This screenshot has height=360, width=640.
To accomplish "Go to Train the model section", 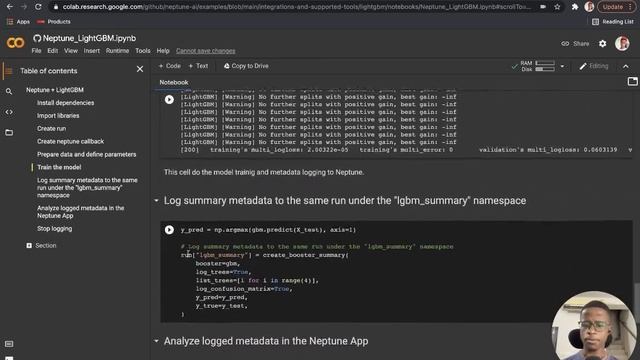I will (x=59, y=167).
